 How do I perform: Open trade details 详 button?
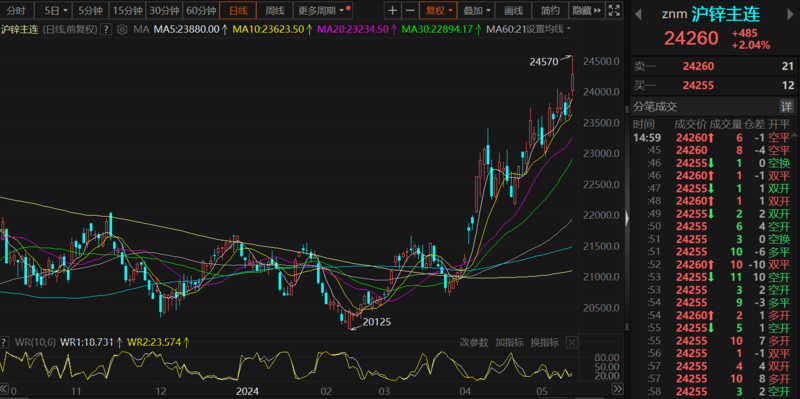pos(787,106)
